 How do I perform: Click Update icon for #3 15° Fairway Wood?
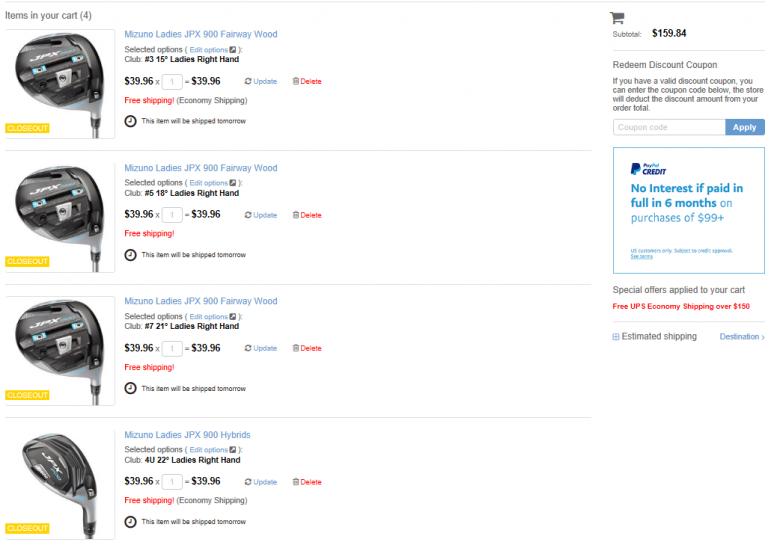[x=248, y=81]
